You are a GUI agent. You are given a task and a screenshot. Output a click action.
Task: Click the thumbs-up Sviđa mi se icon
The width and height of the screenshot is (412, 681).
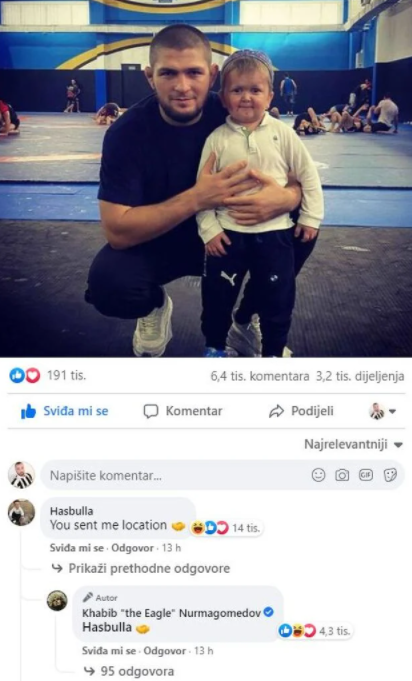click(29, 411)
